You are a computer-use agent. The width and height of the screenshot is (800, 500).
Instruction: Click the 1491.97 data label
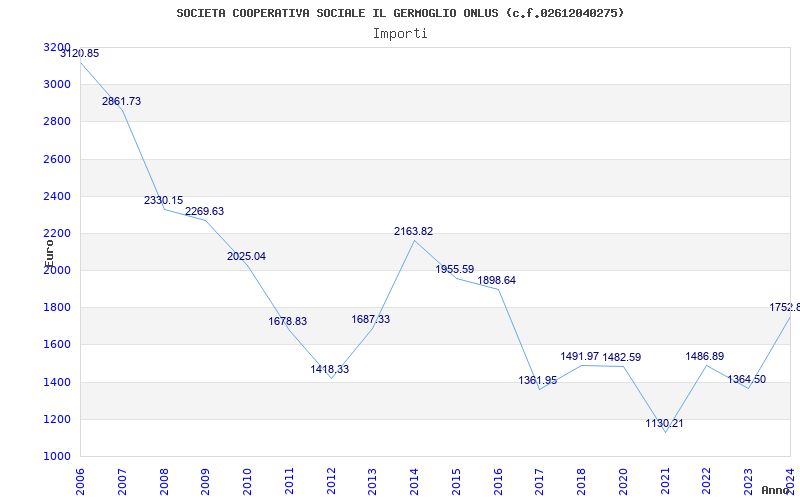click(580, 357)
